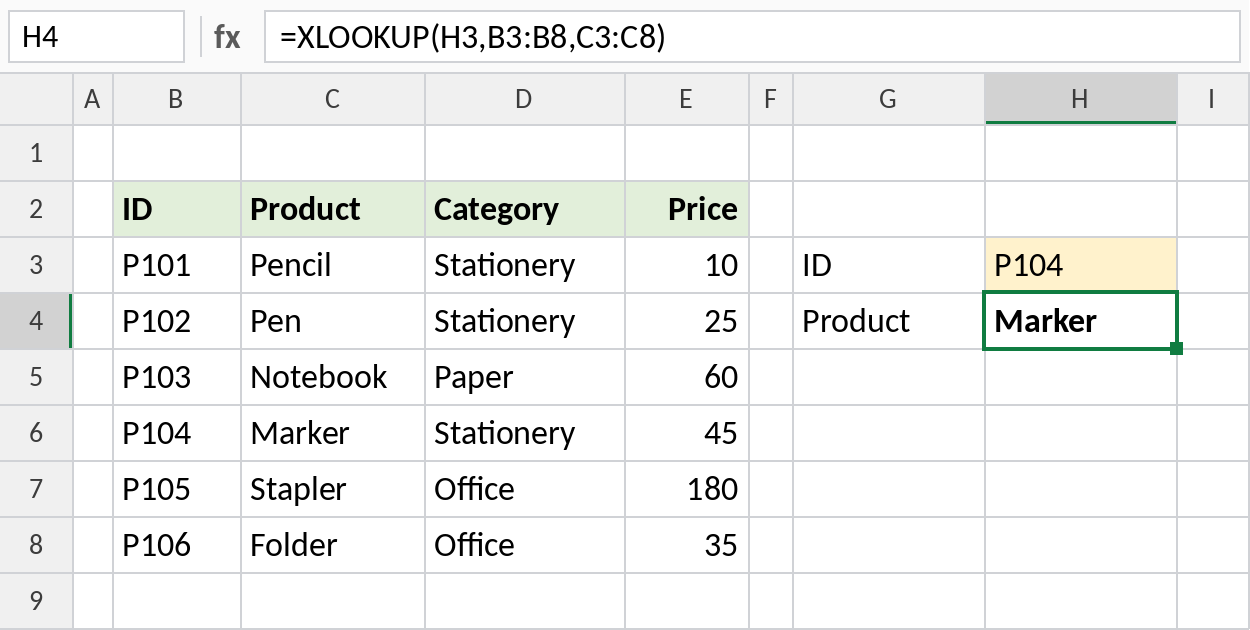This screenshot has width=1250, height=630.
Task: Select row 6 header
Action: coord(37,433)
